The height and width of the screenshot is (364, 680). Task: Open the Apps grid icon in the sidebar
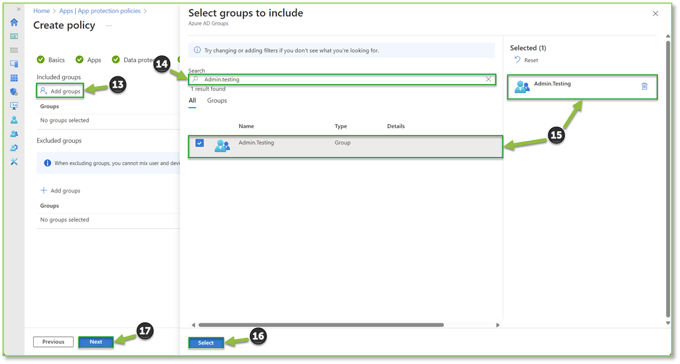click(14, 78)
